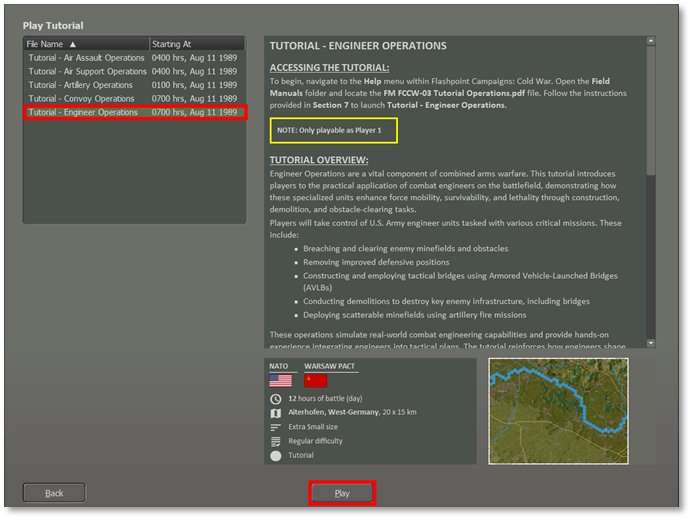Sort list by Starting At column header

pyautogui.click(x=195, y=44)
